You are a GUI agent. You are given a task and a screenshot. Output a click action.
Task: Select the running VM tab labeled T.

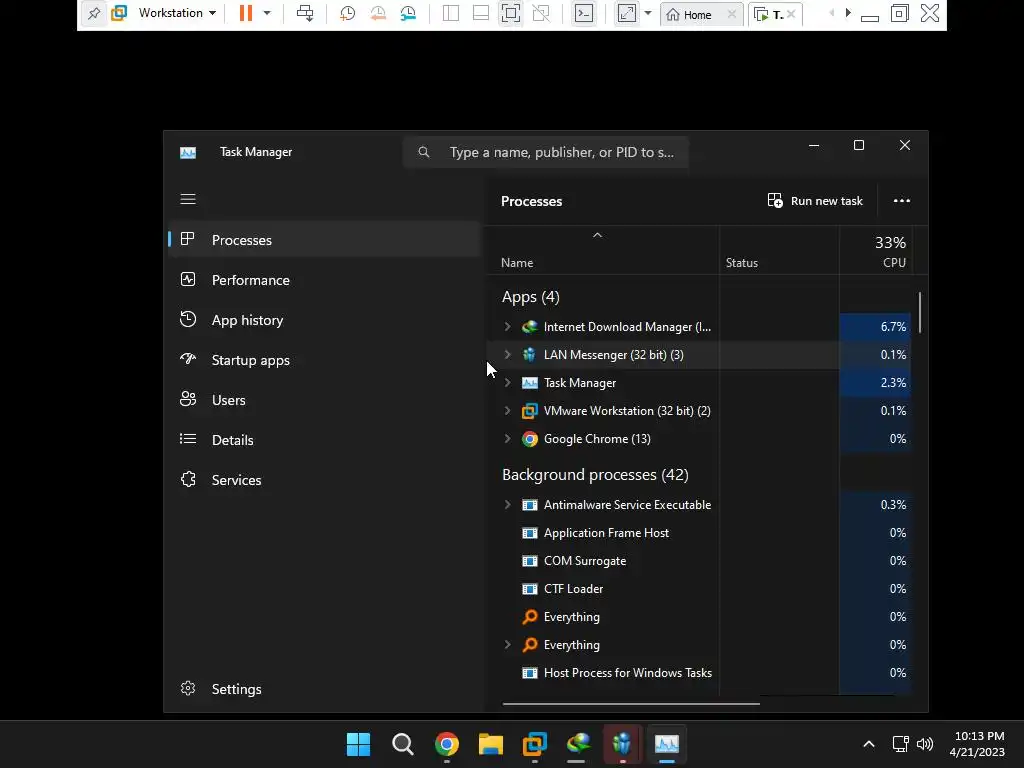tap(769, 14)
